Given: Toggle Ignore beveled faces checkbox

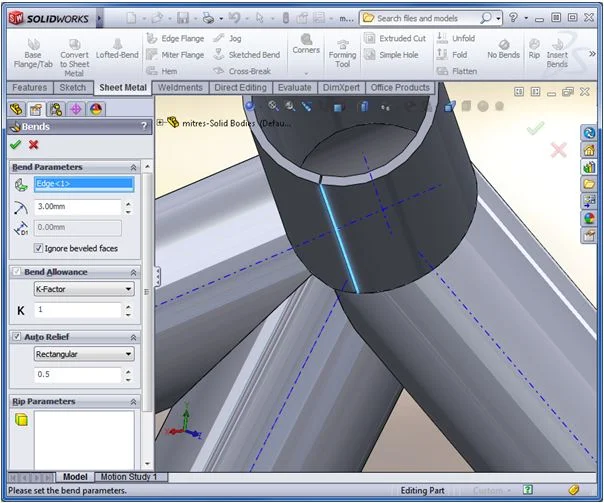Looking at the screenshot, I should [x=39, y=248].
